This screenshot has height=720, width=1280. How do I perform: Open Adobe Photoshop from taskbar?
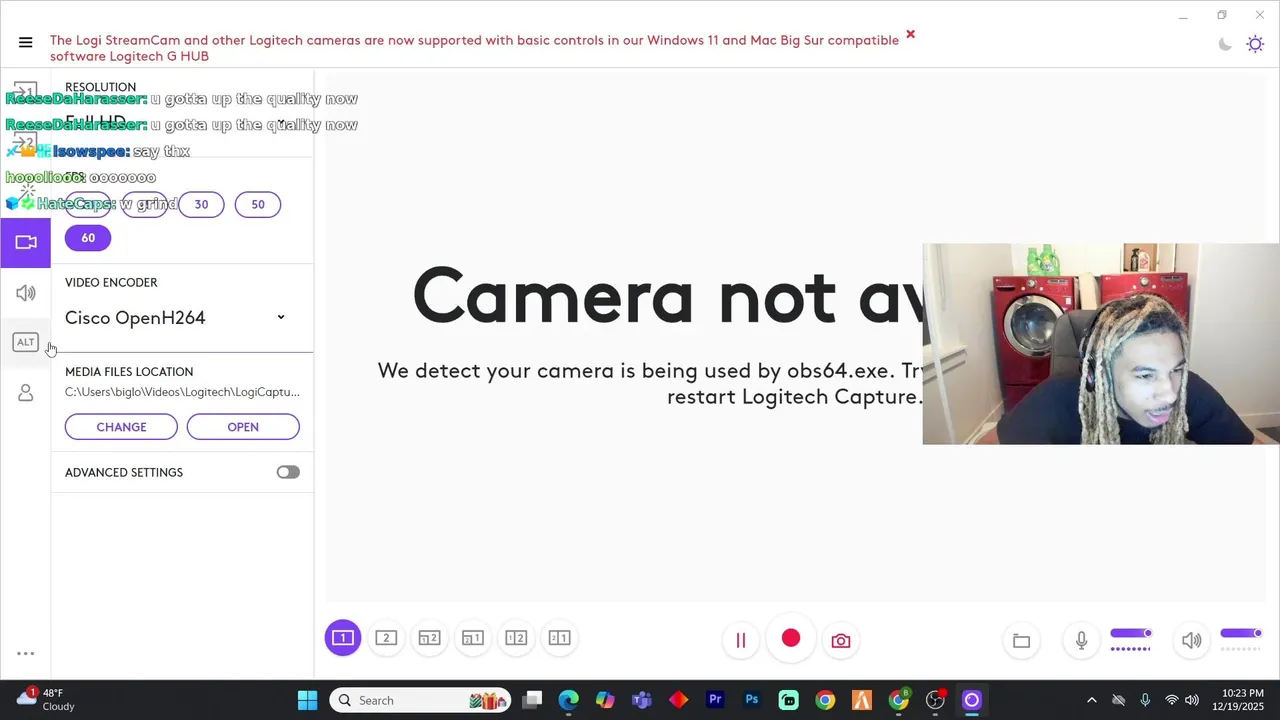pos(752,700)
